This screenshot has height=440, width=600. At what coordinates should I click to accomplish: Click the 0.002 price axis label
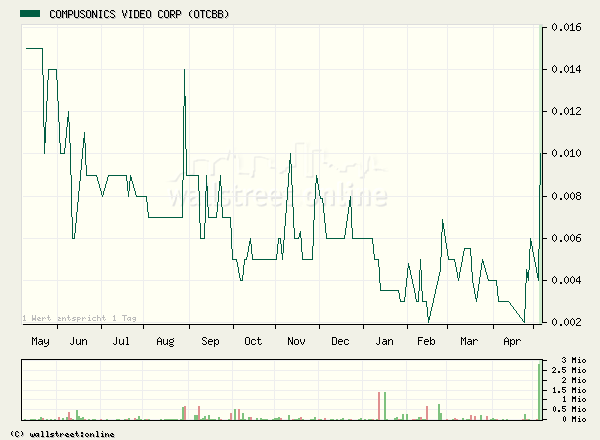[566, 322]
